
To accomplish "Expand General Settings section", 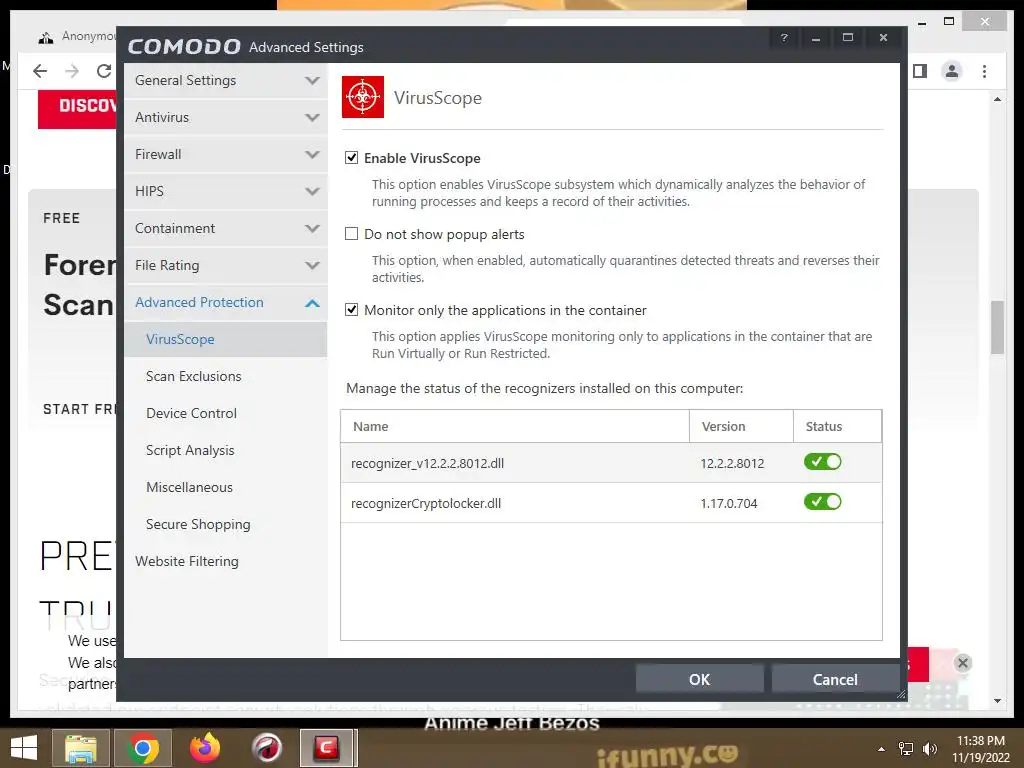I will (x=225, y=80).
